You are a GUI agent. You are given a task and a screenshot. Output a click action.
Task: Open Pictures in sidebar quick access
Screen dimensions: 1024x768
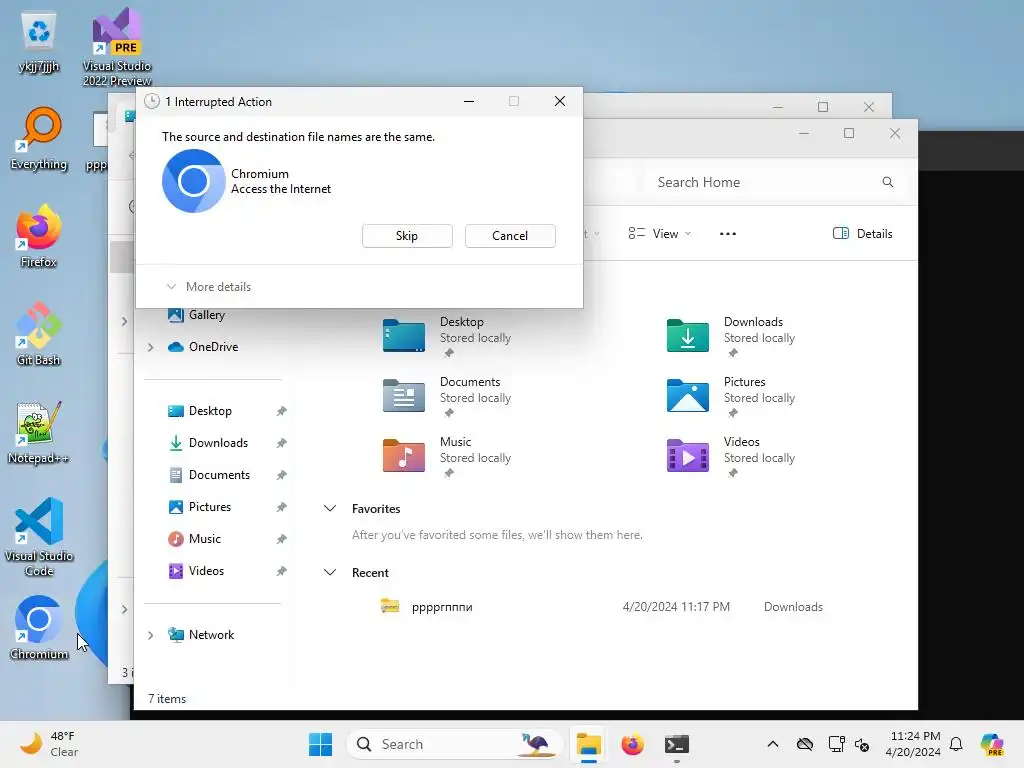point(210,507)
